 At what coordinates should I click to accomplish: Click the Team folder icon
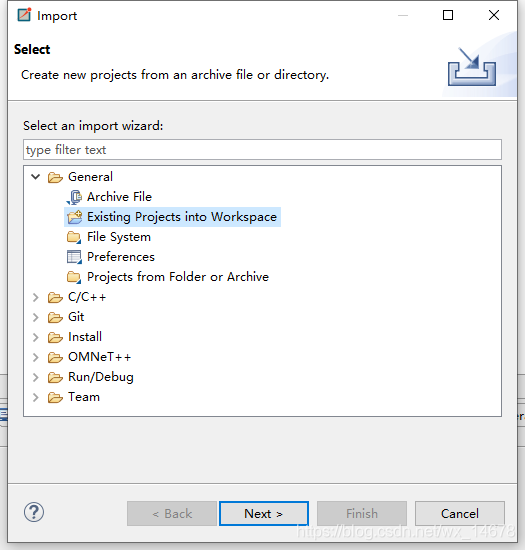[x=55, y=397]
